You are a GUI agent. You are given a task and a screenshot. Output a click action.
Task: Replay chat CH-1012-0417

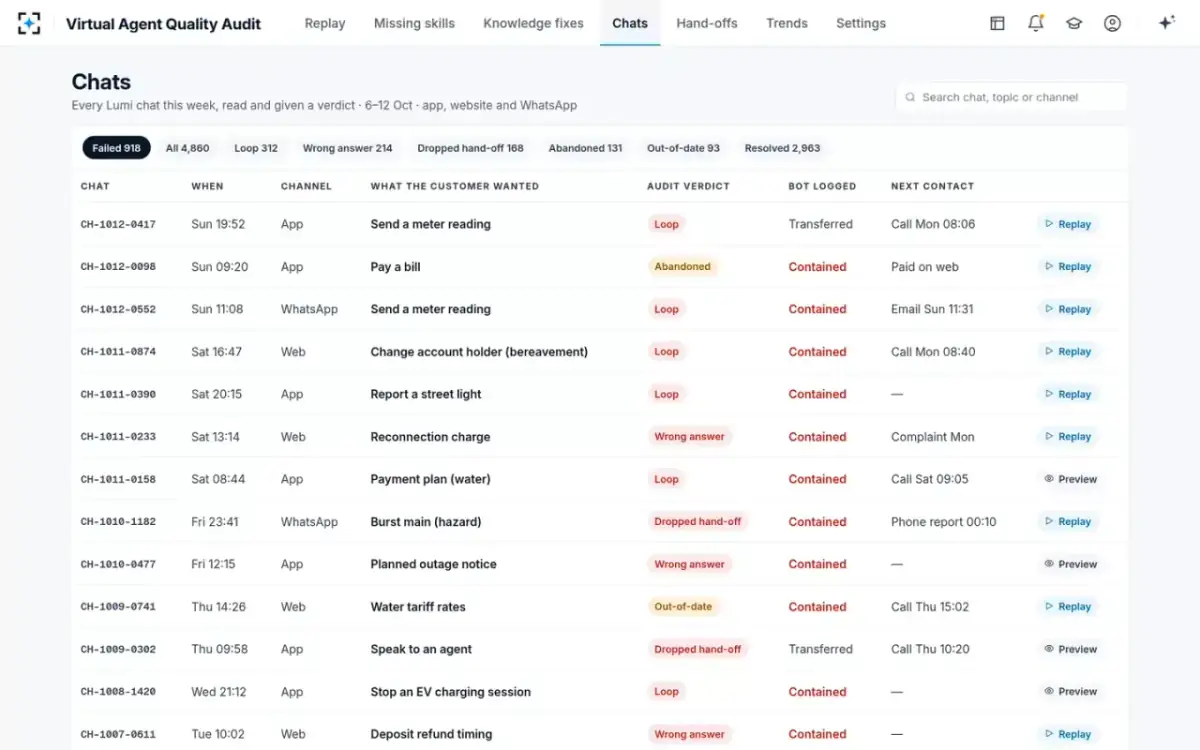(x=1068, y=224)
